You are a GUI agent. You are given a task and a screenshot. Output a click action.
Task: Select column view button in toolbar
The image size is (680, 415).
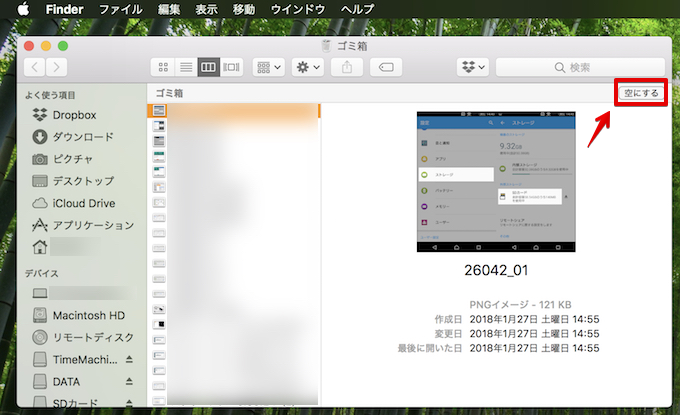[208, 67]
